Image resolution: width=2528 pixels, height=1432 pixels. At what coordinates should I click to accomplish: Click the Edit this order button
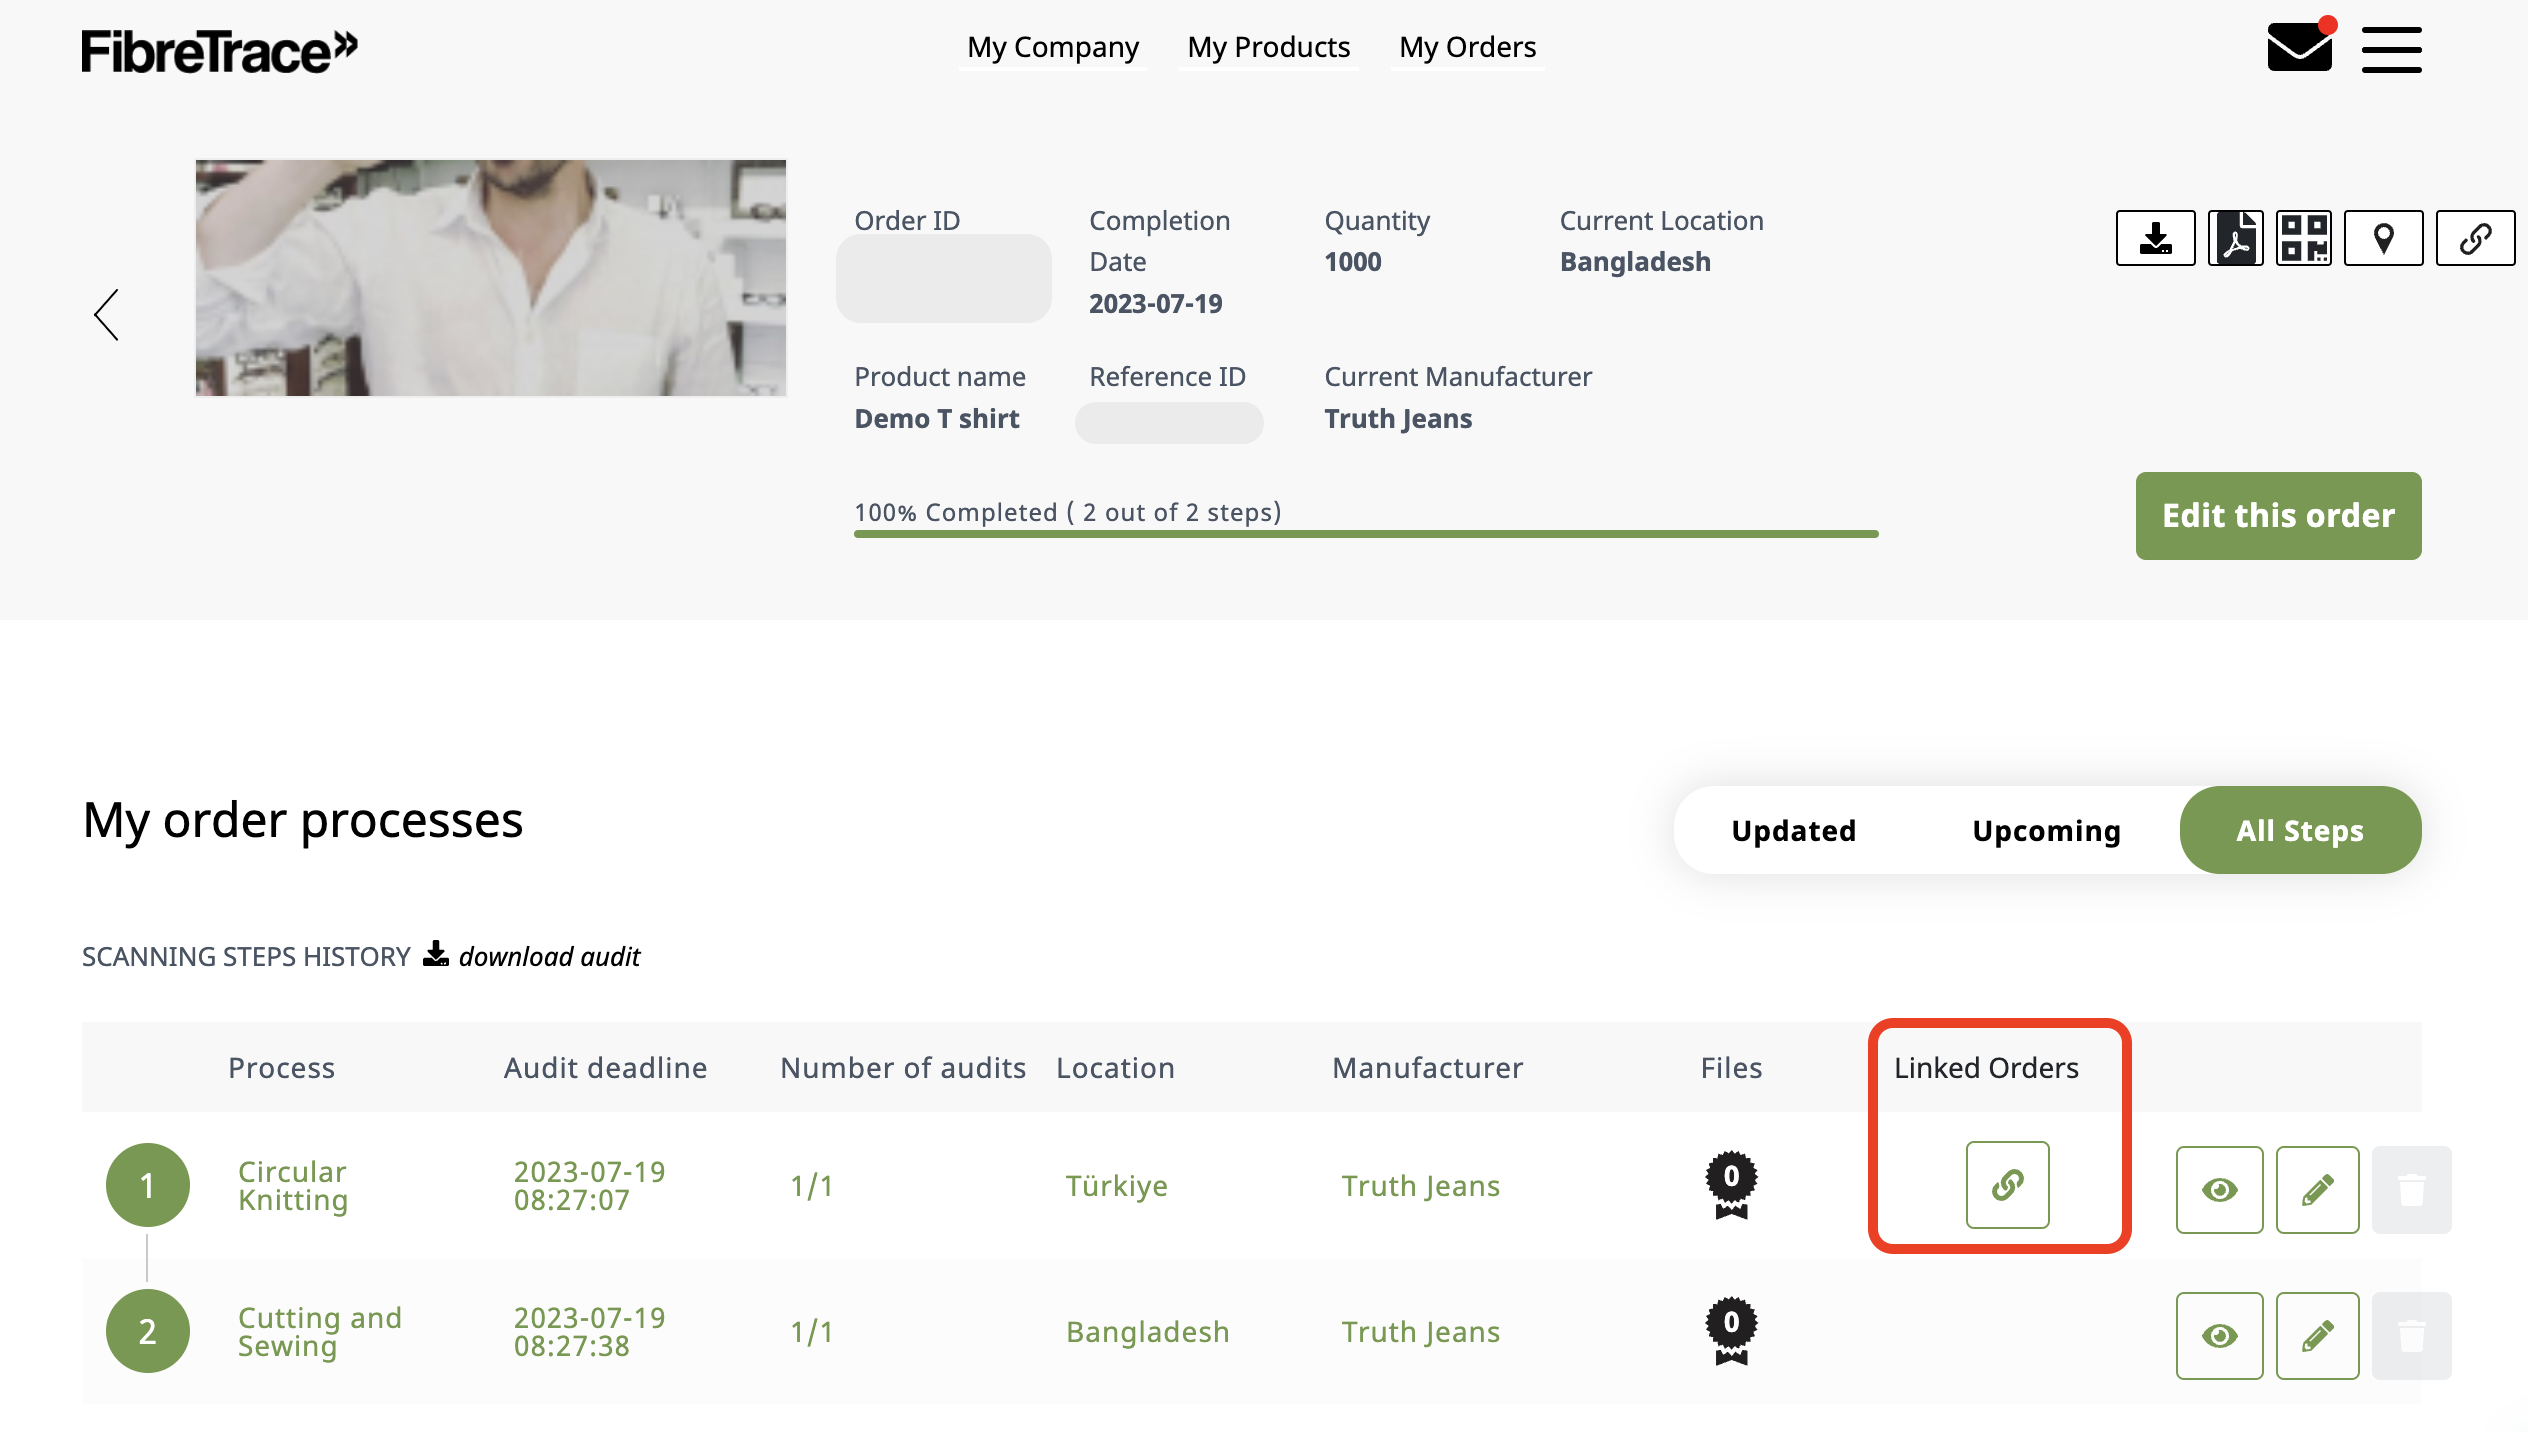click(2278, 516)
